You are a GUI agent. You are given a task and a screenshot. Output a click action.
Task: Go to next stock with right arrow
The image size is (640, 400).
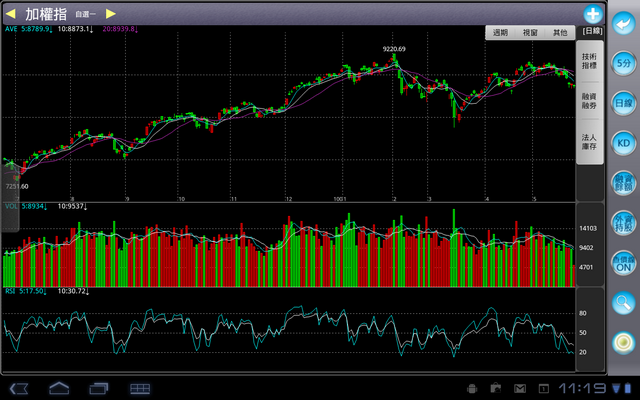[x=110, y=14]
